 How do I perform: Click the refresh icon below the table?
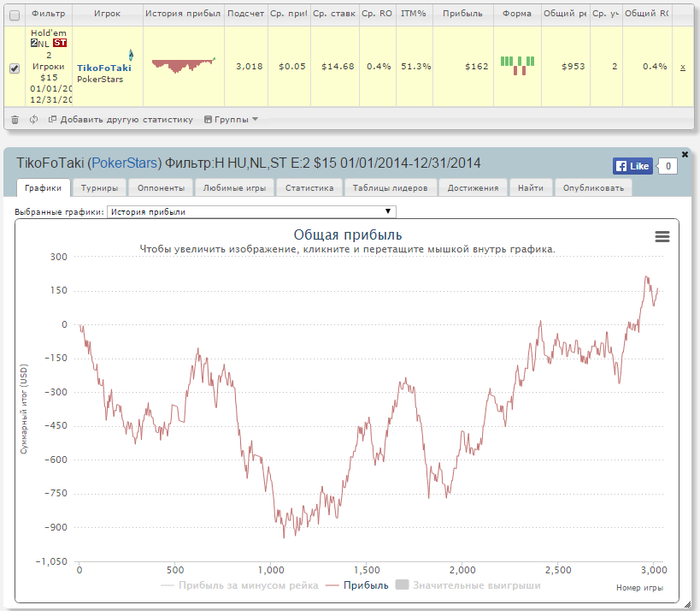click(x=33, y=120)
